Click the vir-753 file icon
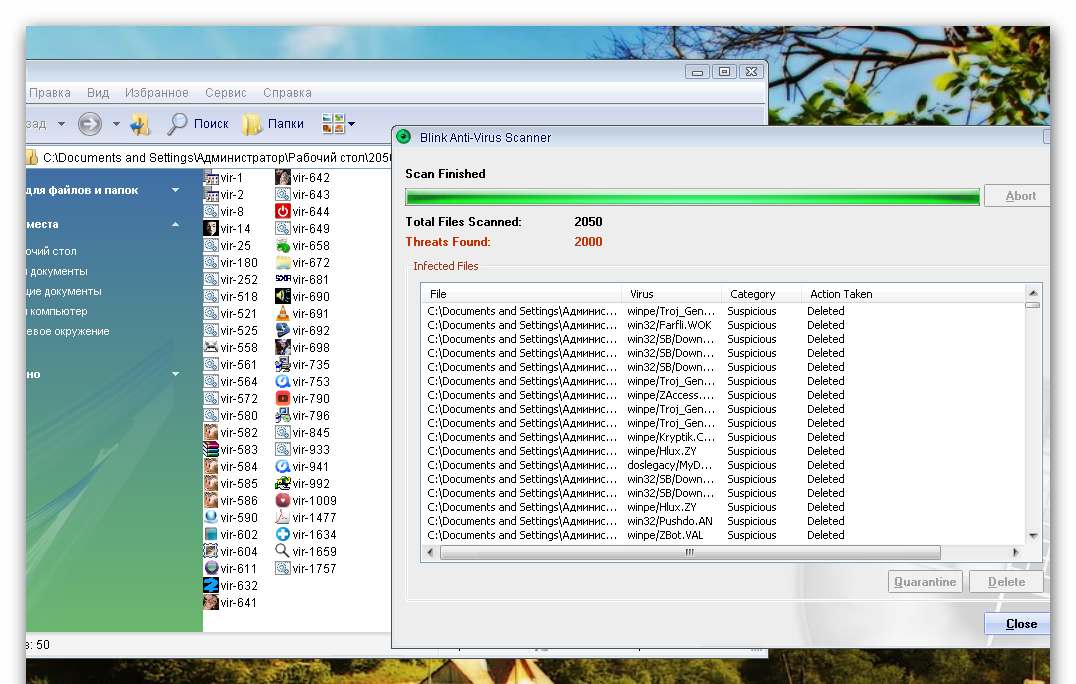 click(x=282, y=381)
